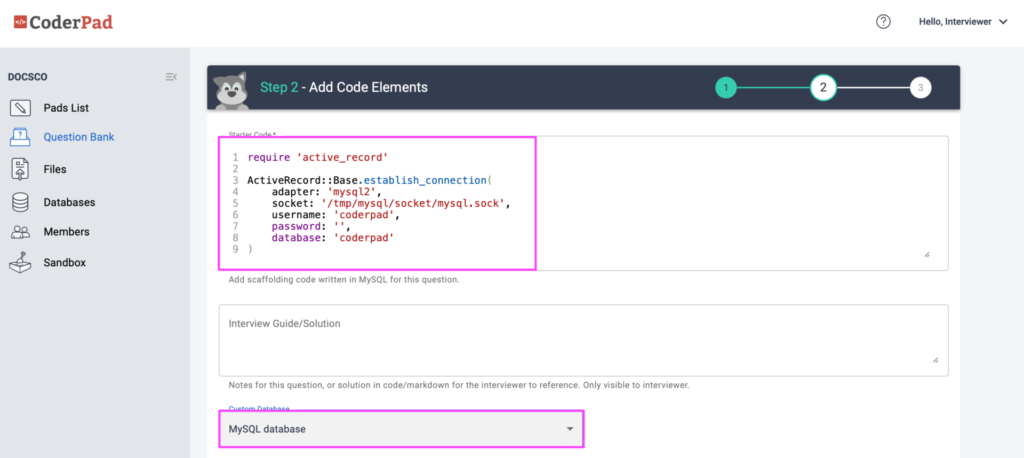
Task: Click the "username: 'coderpad'" code line
Action: (x=335, y=214)
